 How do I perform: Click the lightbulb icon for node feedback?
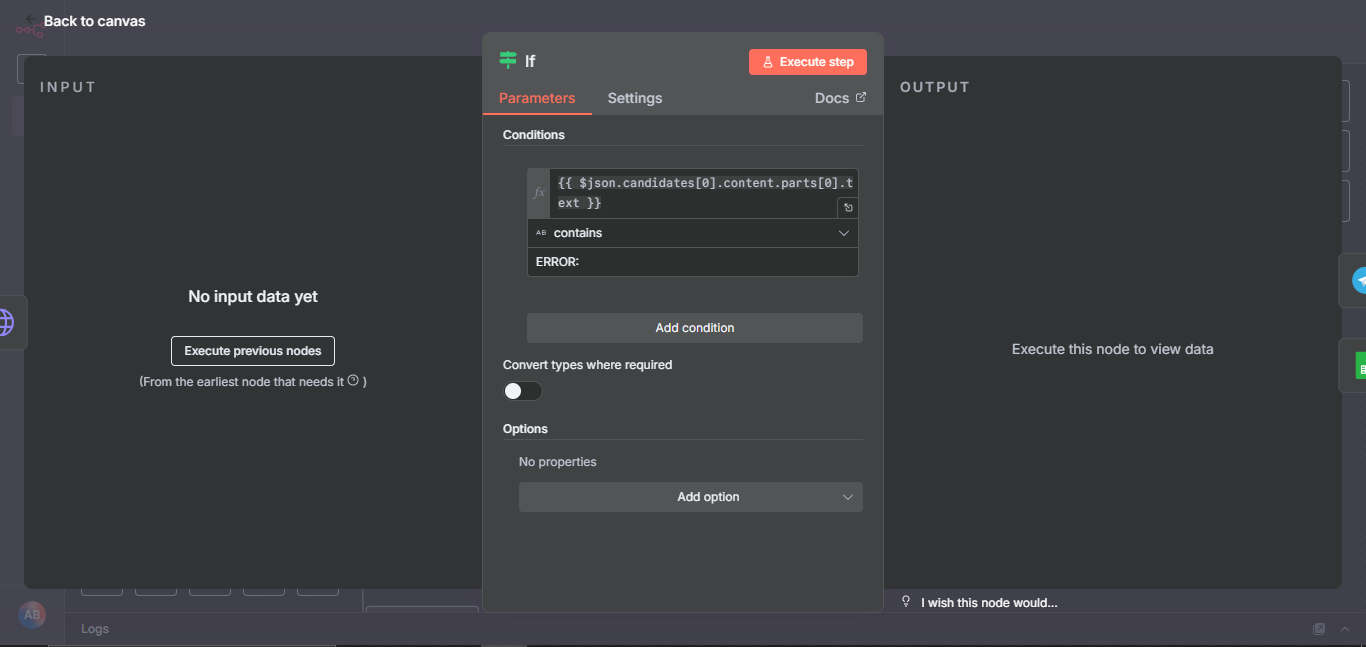click(907, 602)
